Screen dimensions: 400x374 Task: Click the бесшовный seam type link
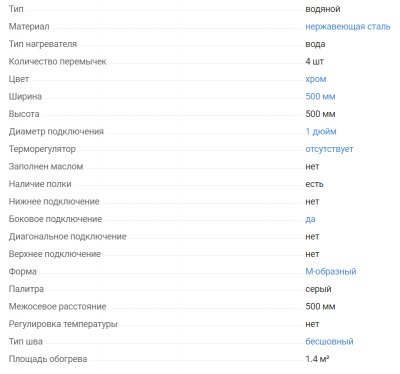click(329, 342)
